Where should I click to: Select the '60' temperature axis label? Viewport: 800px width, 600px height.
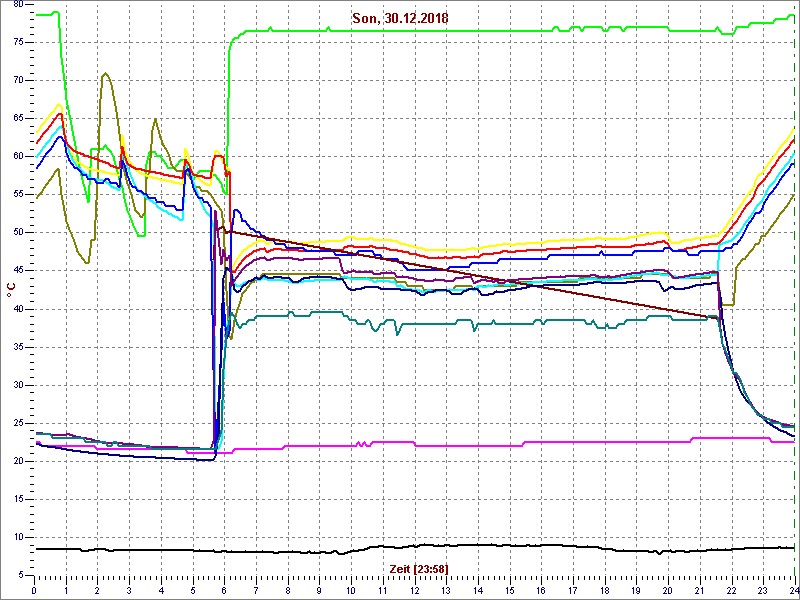tap(18, 157)
